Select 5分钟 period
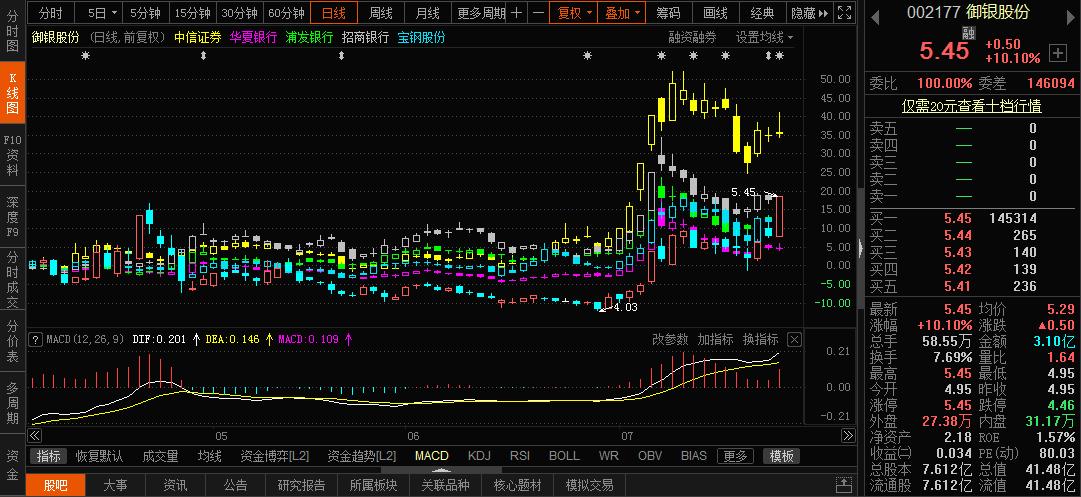The width and height of the screenshot is (1081, 497). click(147, 12)
